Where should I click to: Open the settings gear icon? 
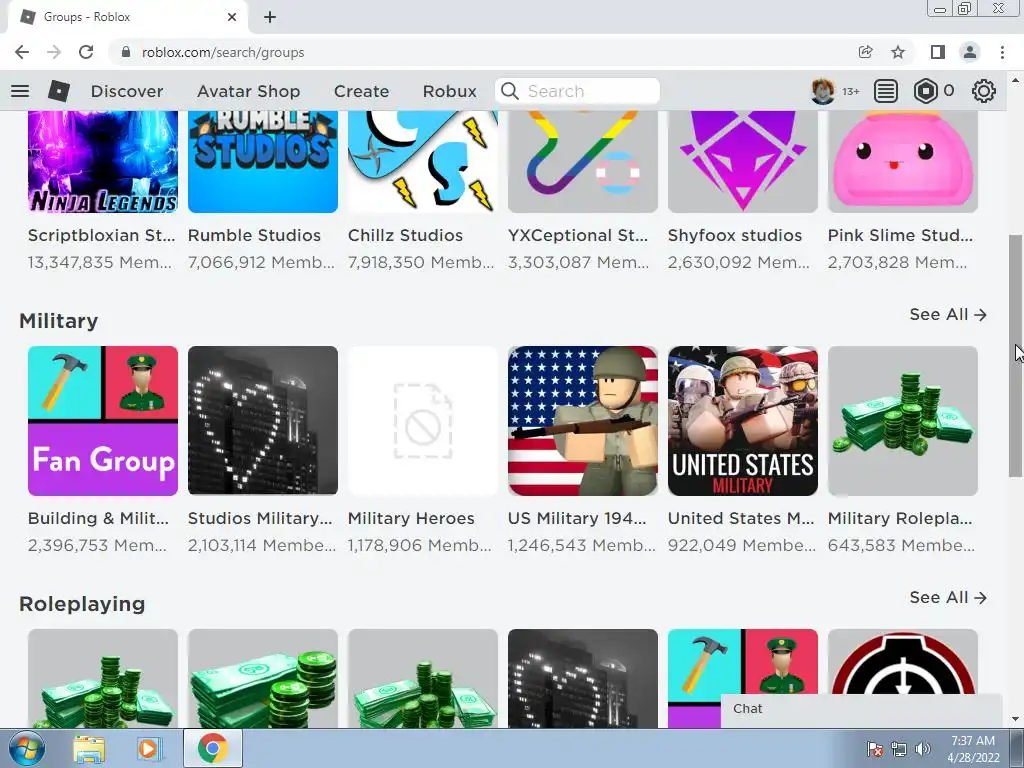pyautogui.click(x=984, y=91)
